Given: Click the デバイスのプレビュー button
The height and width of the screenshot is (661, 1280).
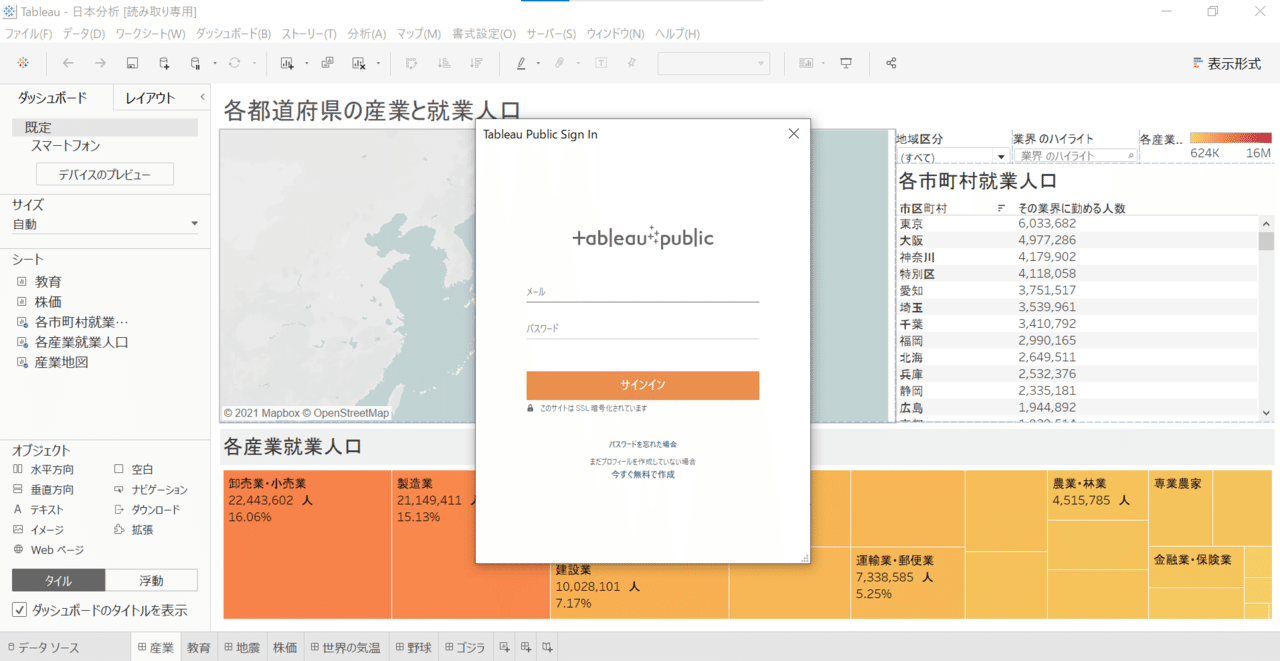Looking at the screenshot, I should pos(105,174).
